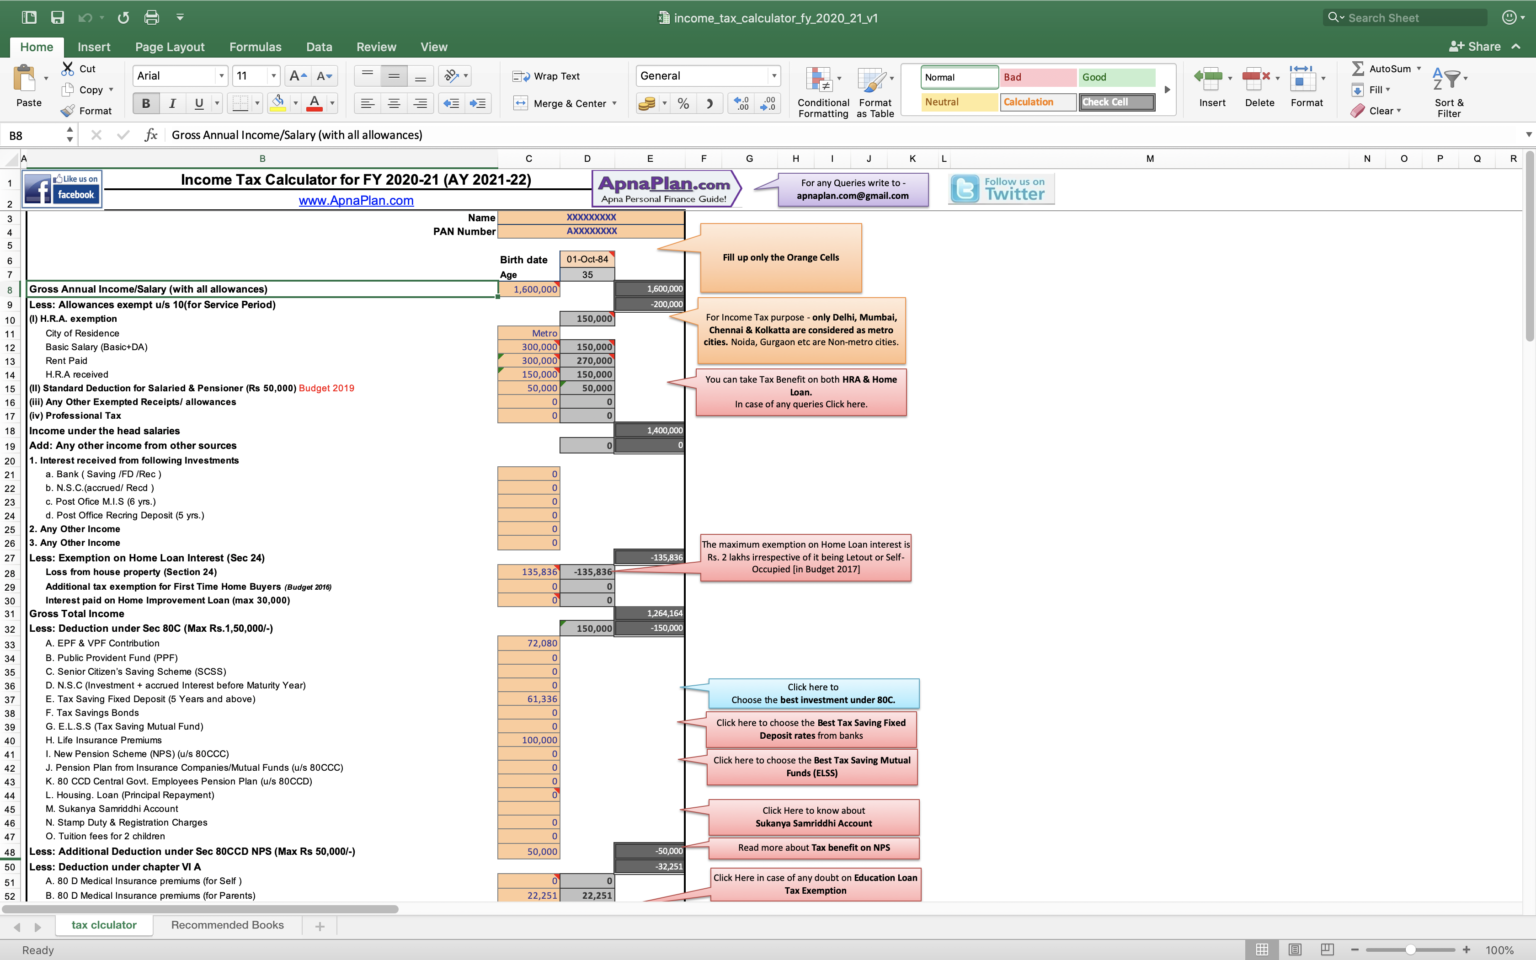Click the Cut scissors icon

click(68, 68)
